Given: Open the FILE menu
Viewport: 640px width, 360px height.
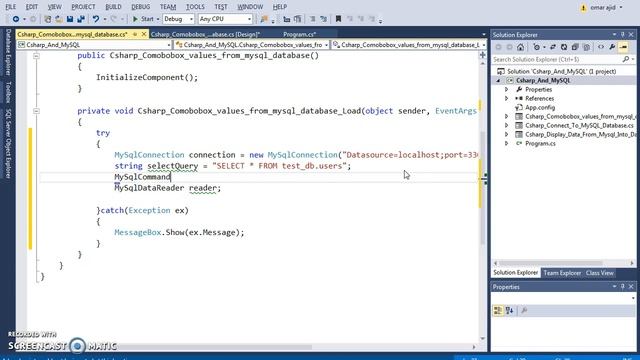Looking at the screenshot, I should 11,7.
